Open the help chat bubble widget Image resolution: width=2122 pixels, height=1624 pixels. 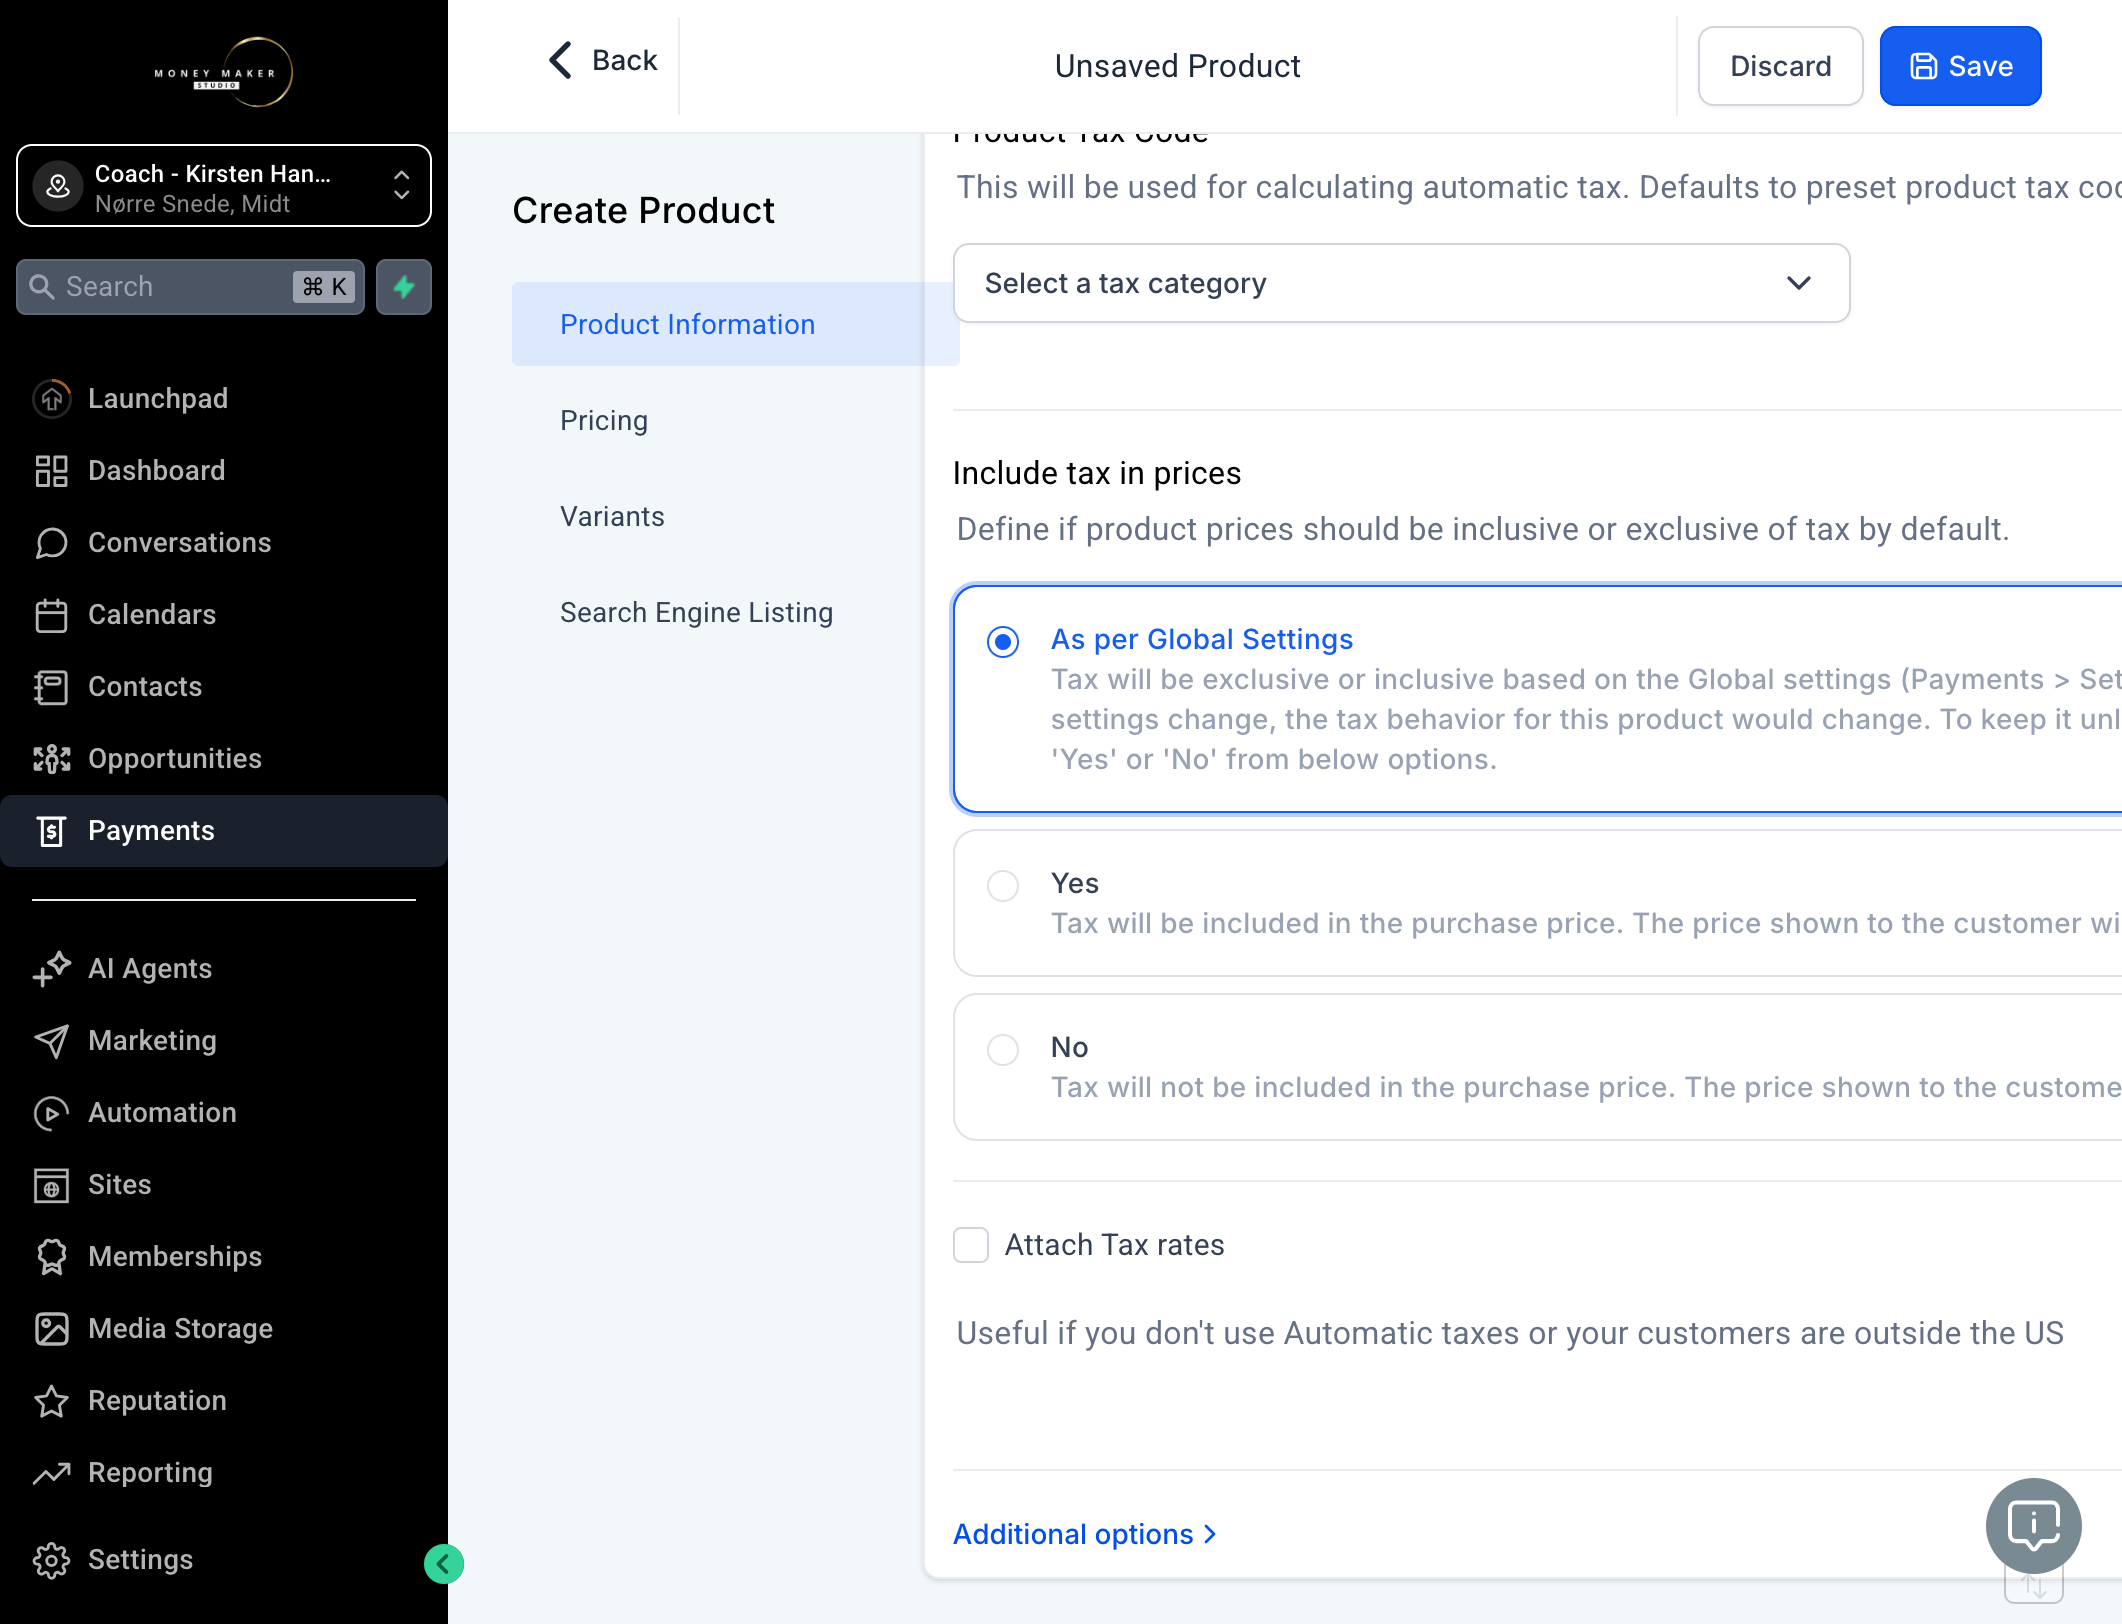click(x=2033, y=1525)
